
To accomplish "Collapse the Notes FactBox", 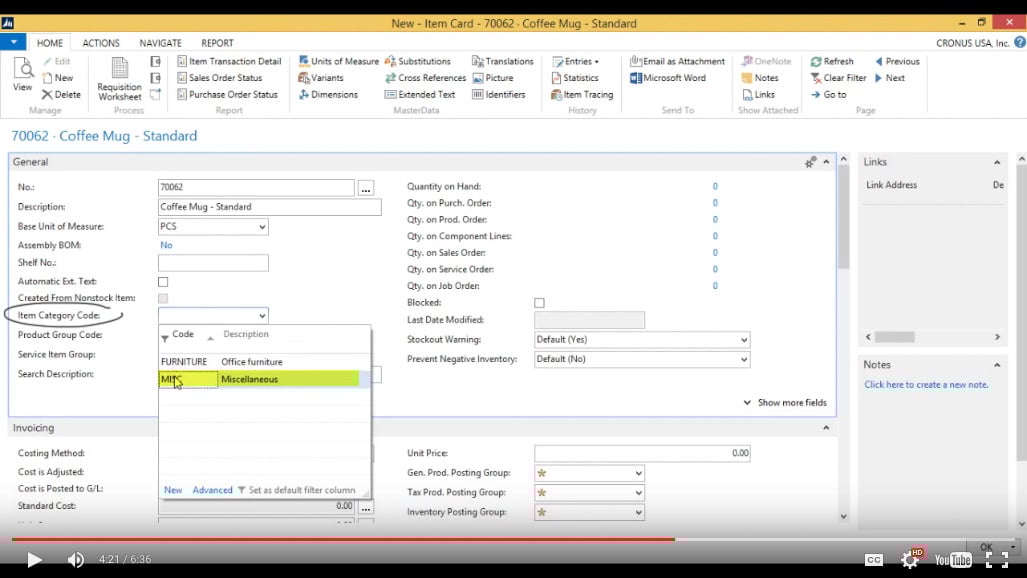I will pos(997,365).
